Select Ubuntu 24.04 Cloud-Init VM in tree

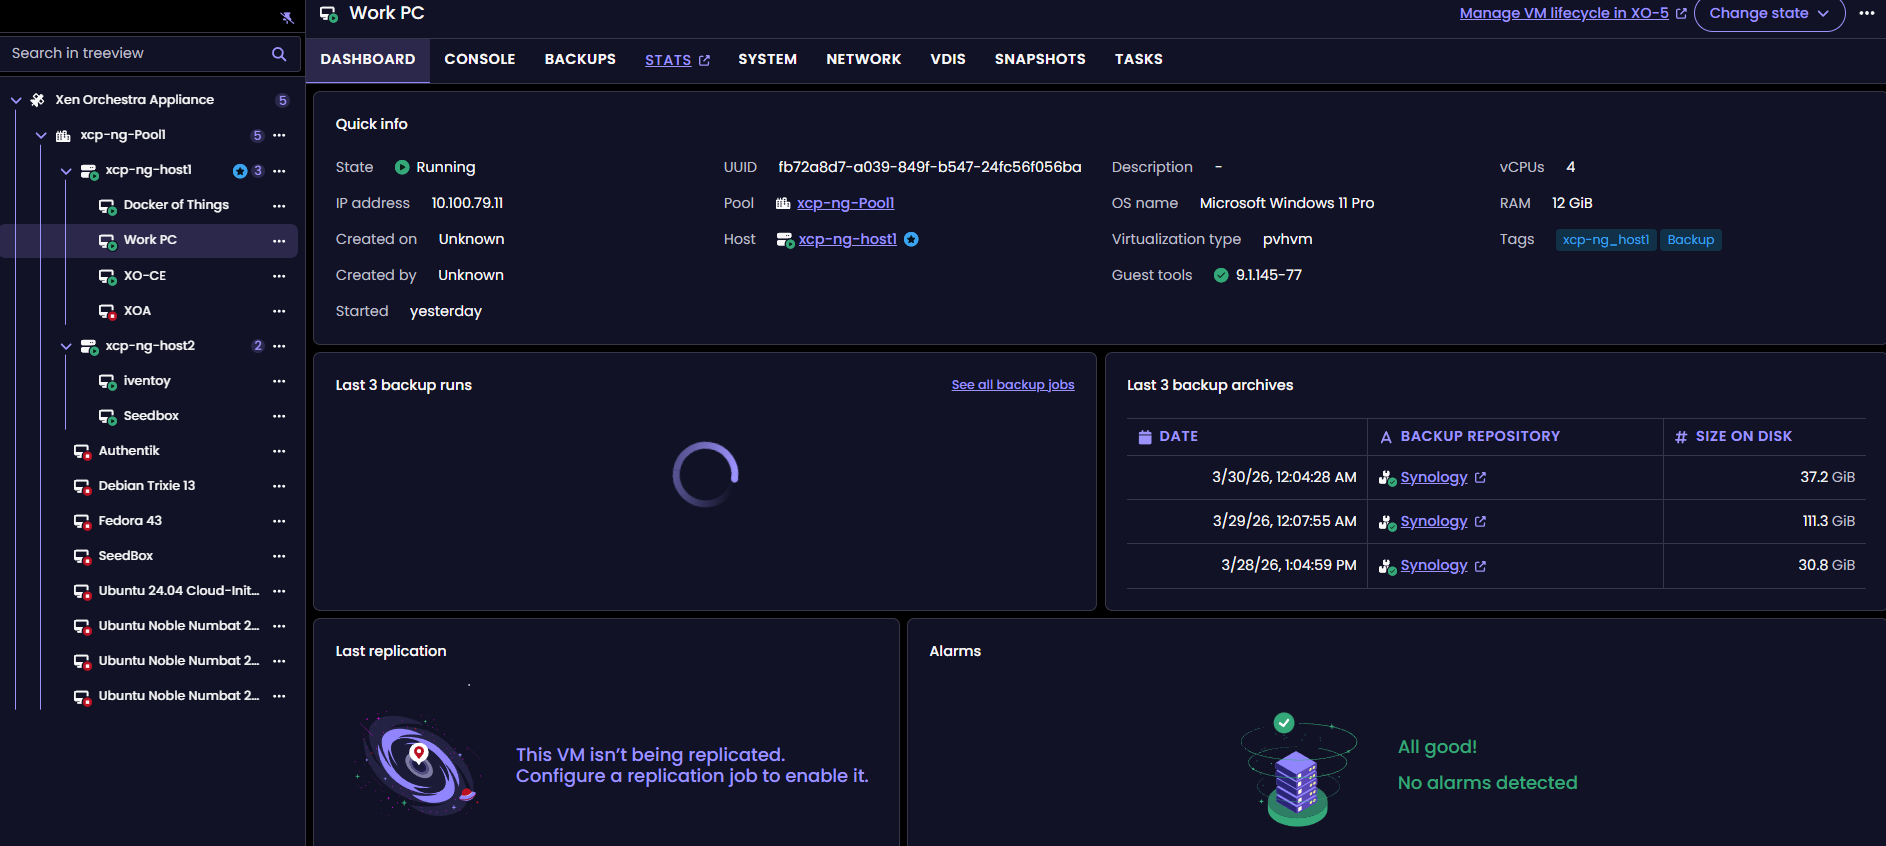(178, 591)
